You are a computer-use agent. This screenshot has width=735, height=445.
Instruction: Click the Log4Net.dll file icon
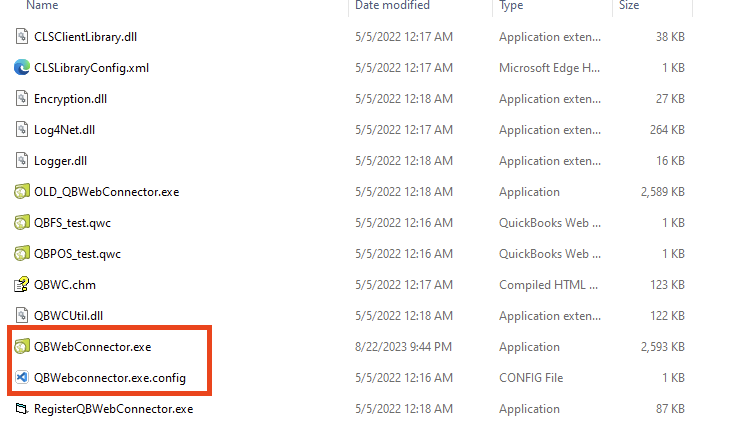click(x=22, y=129)
